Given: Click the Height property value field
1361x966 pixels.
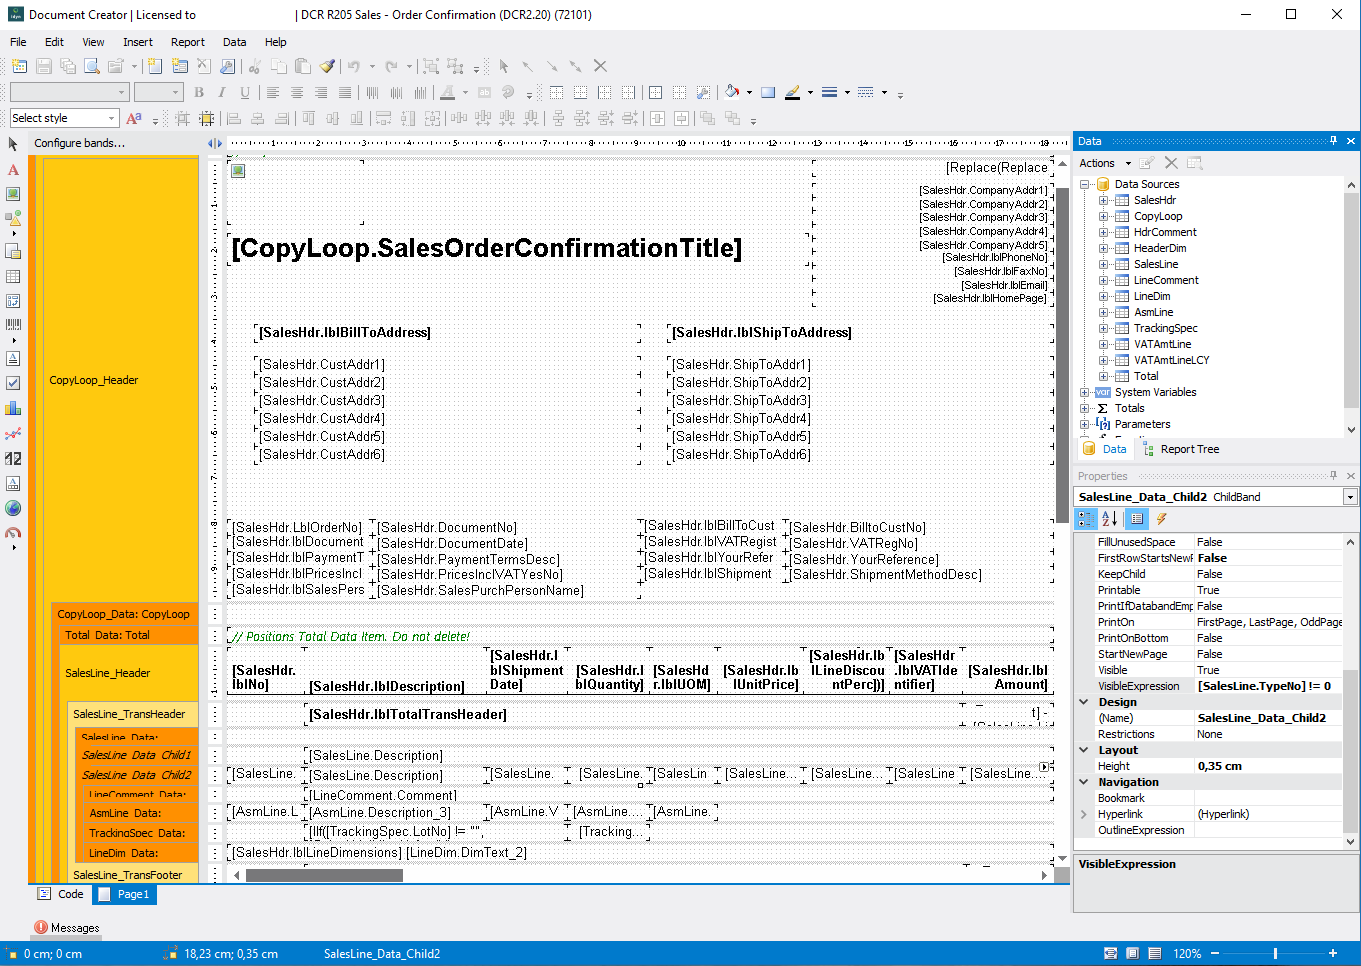Looking at the screenshot, I should click(x=1268, y=766).
